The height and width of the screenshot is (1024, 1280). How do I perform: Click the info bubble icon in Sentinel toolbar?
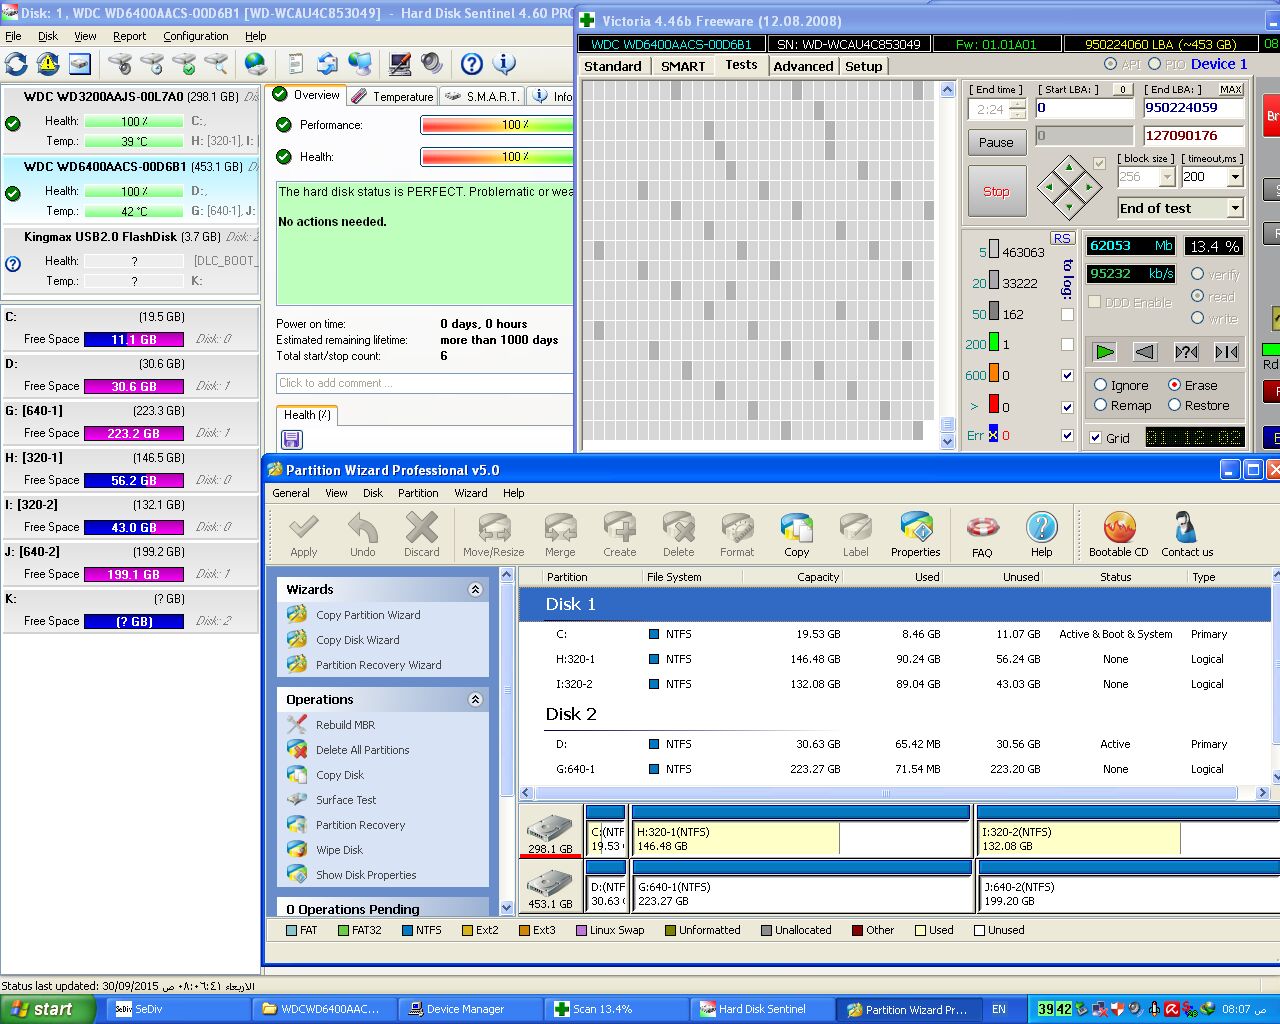point(505,64)
